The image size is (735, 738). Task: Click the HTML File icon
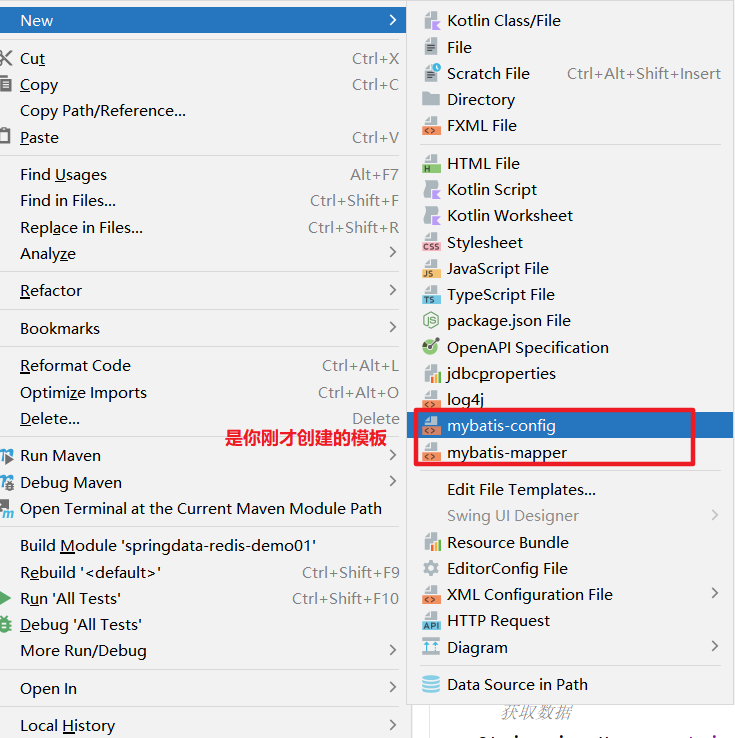[431, 164]
